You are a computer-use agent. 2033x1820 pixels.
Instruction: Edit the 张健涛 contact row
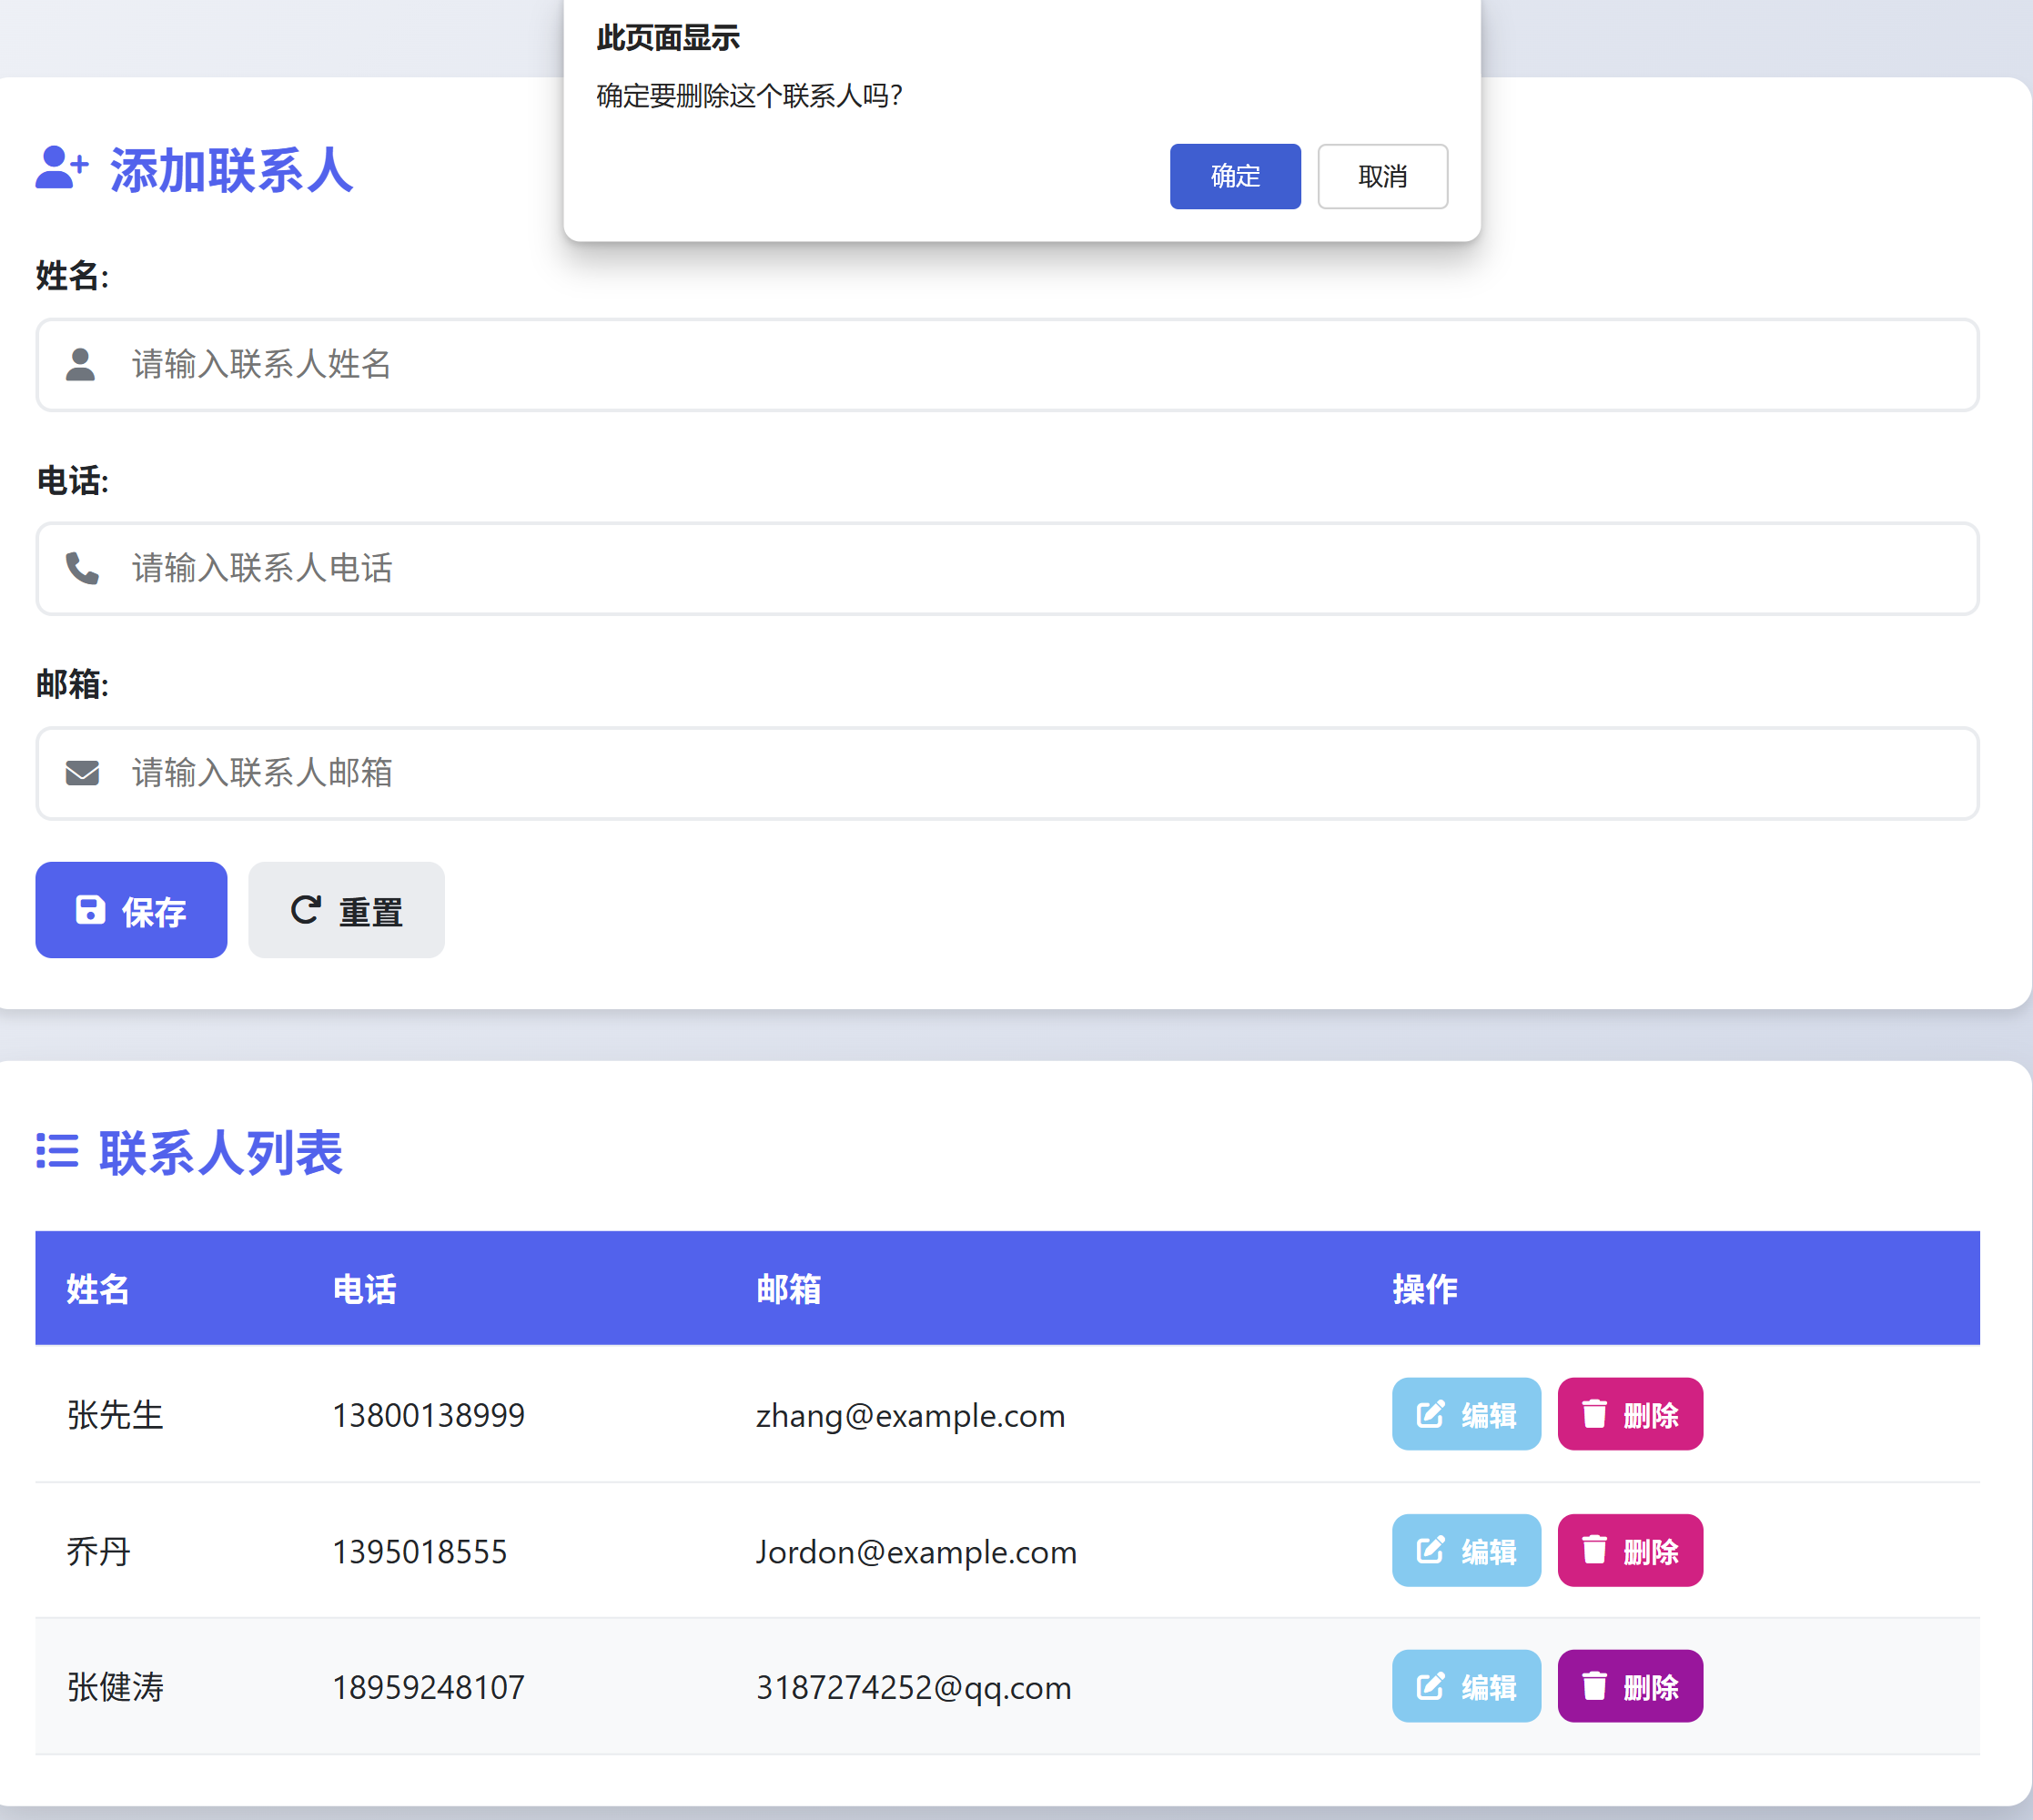1465,1686
